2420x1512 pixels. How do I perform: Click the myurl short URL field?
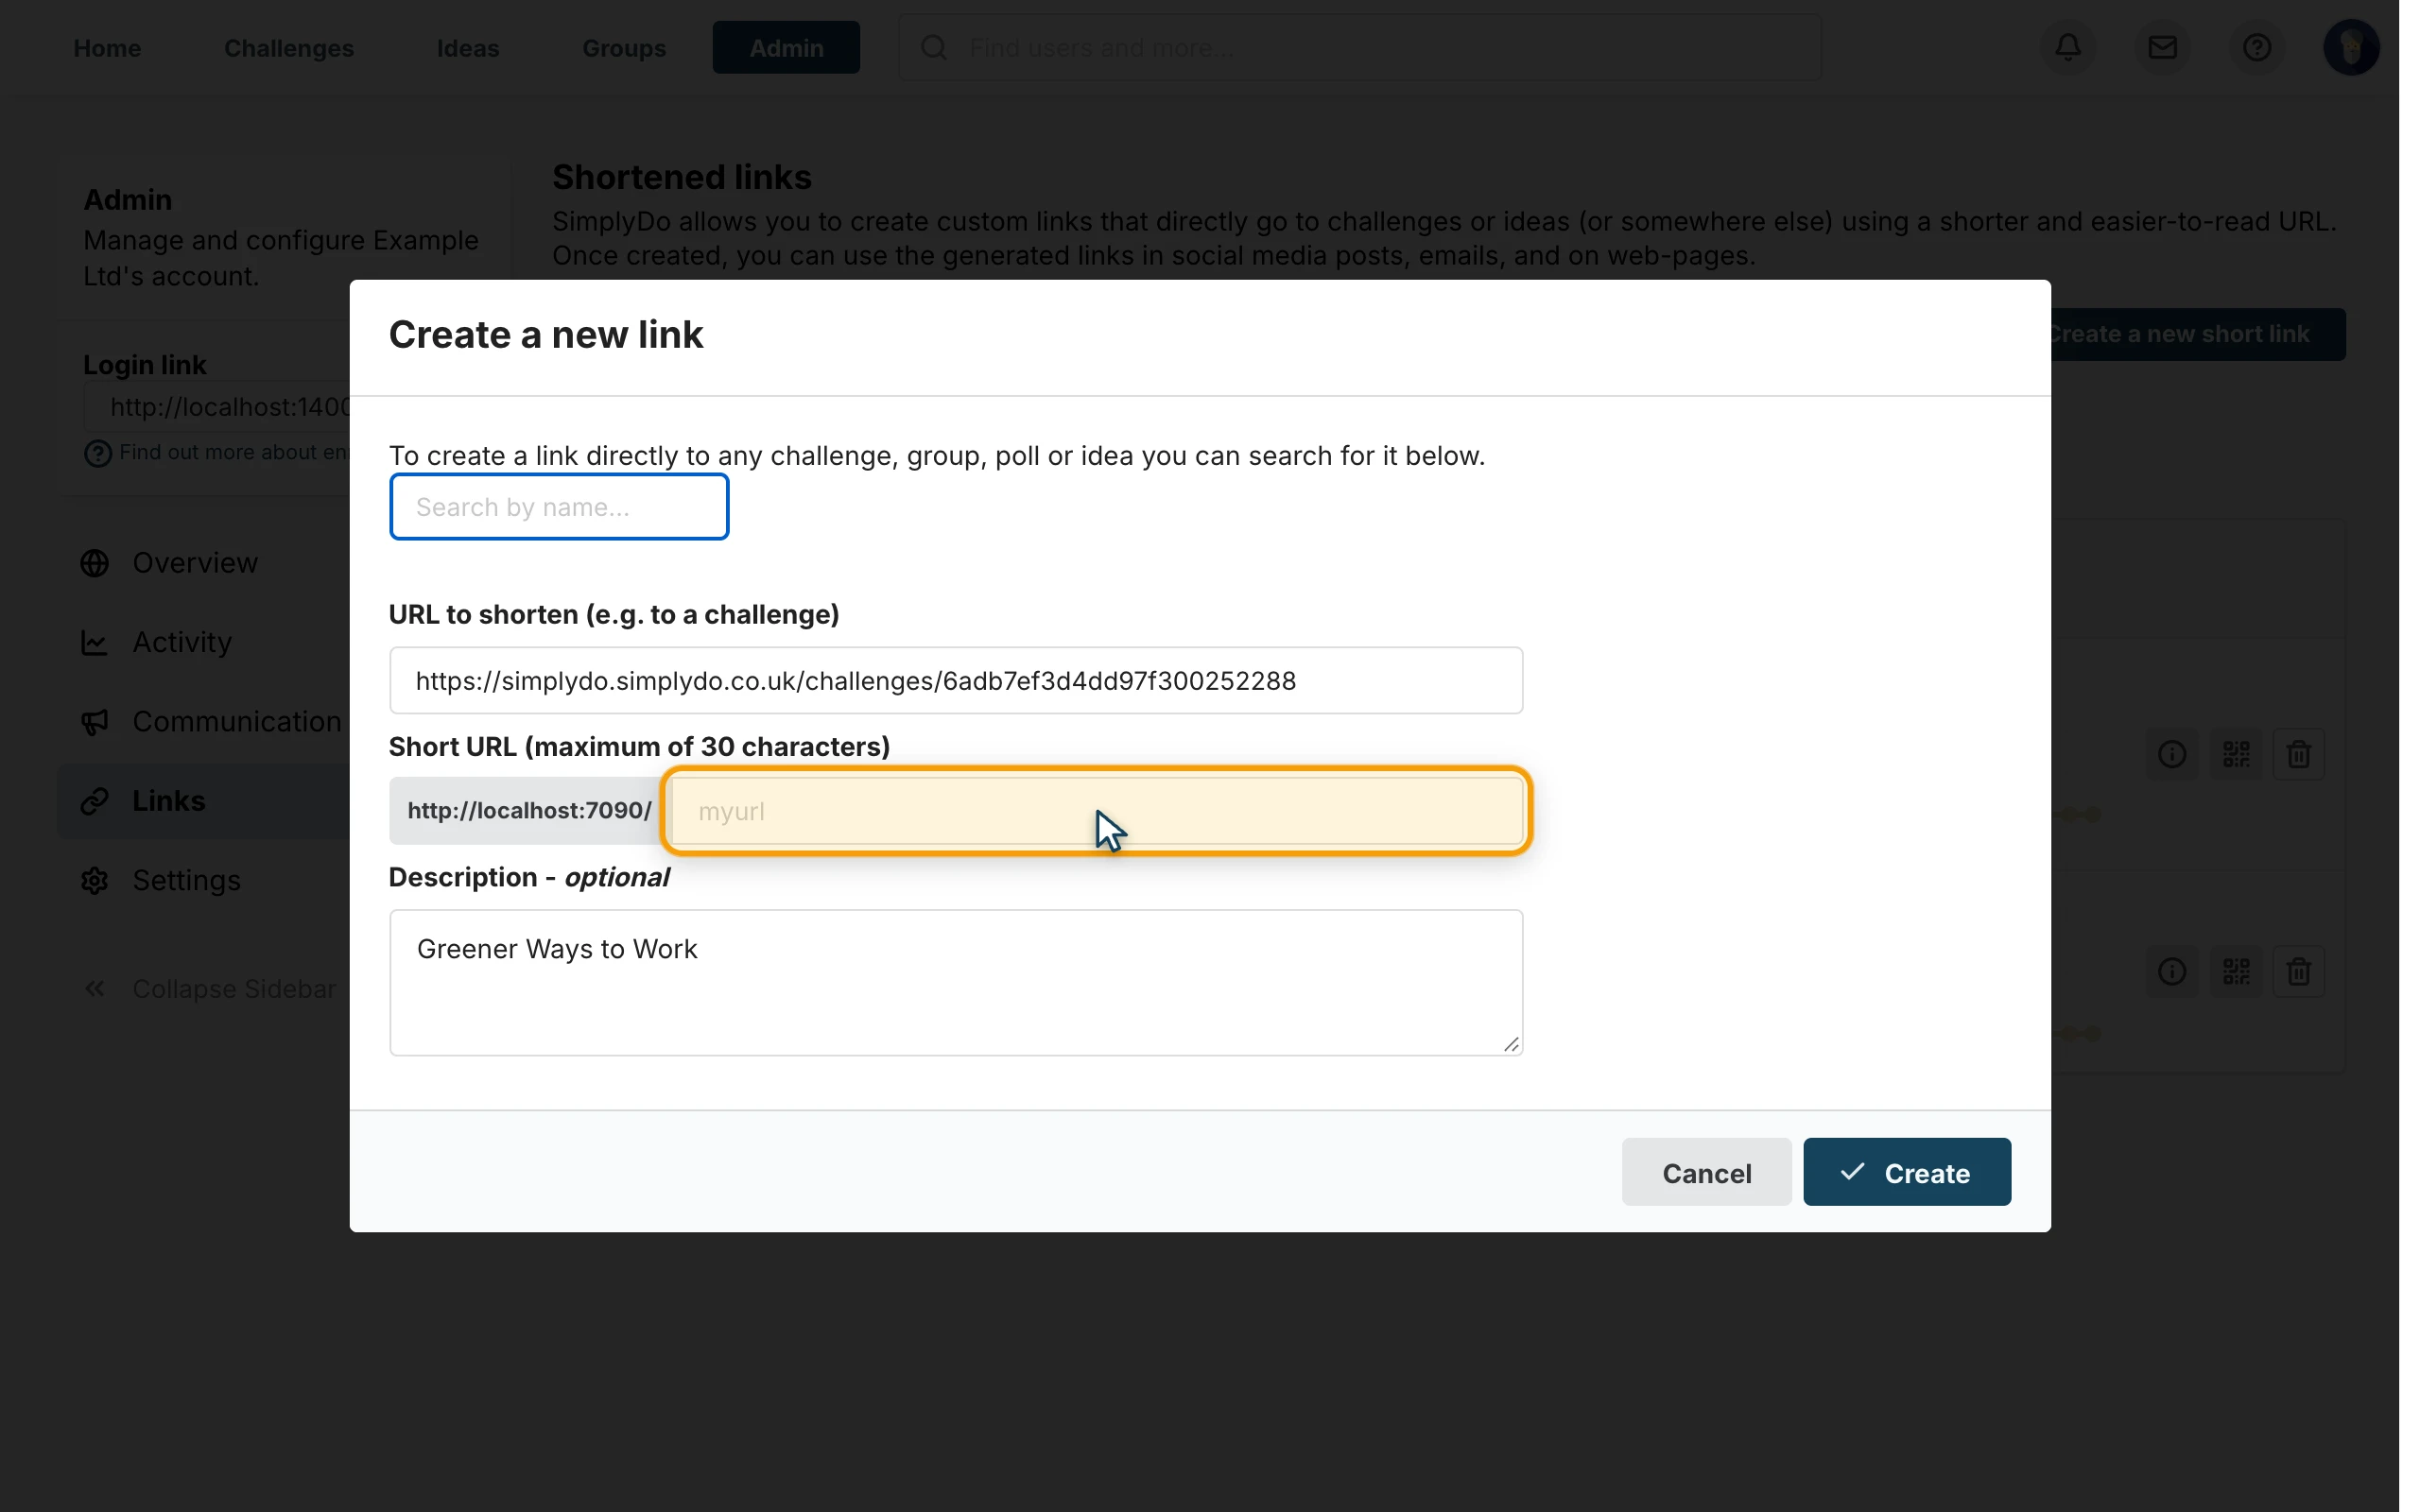(1096, 811)
